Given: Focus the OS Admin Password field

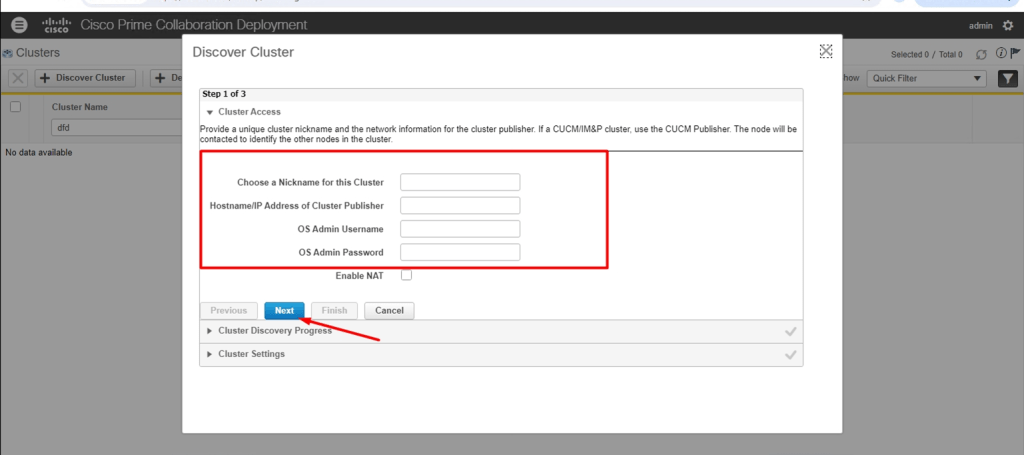Looking at the screenshot, I should (x=460, y=252).
